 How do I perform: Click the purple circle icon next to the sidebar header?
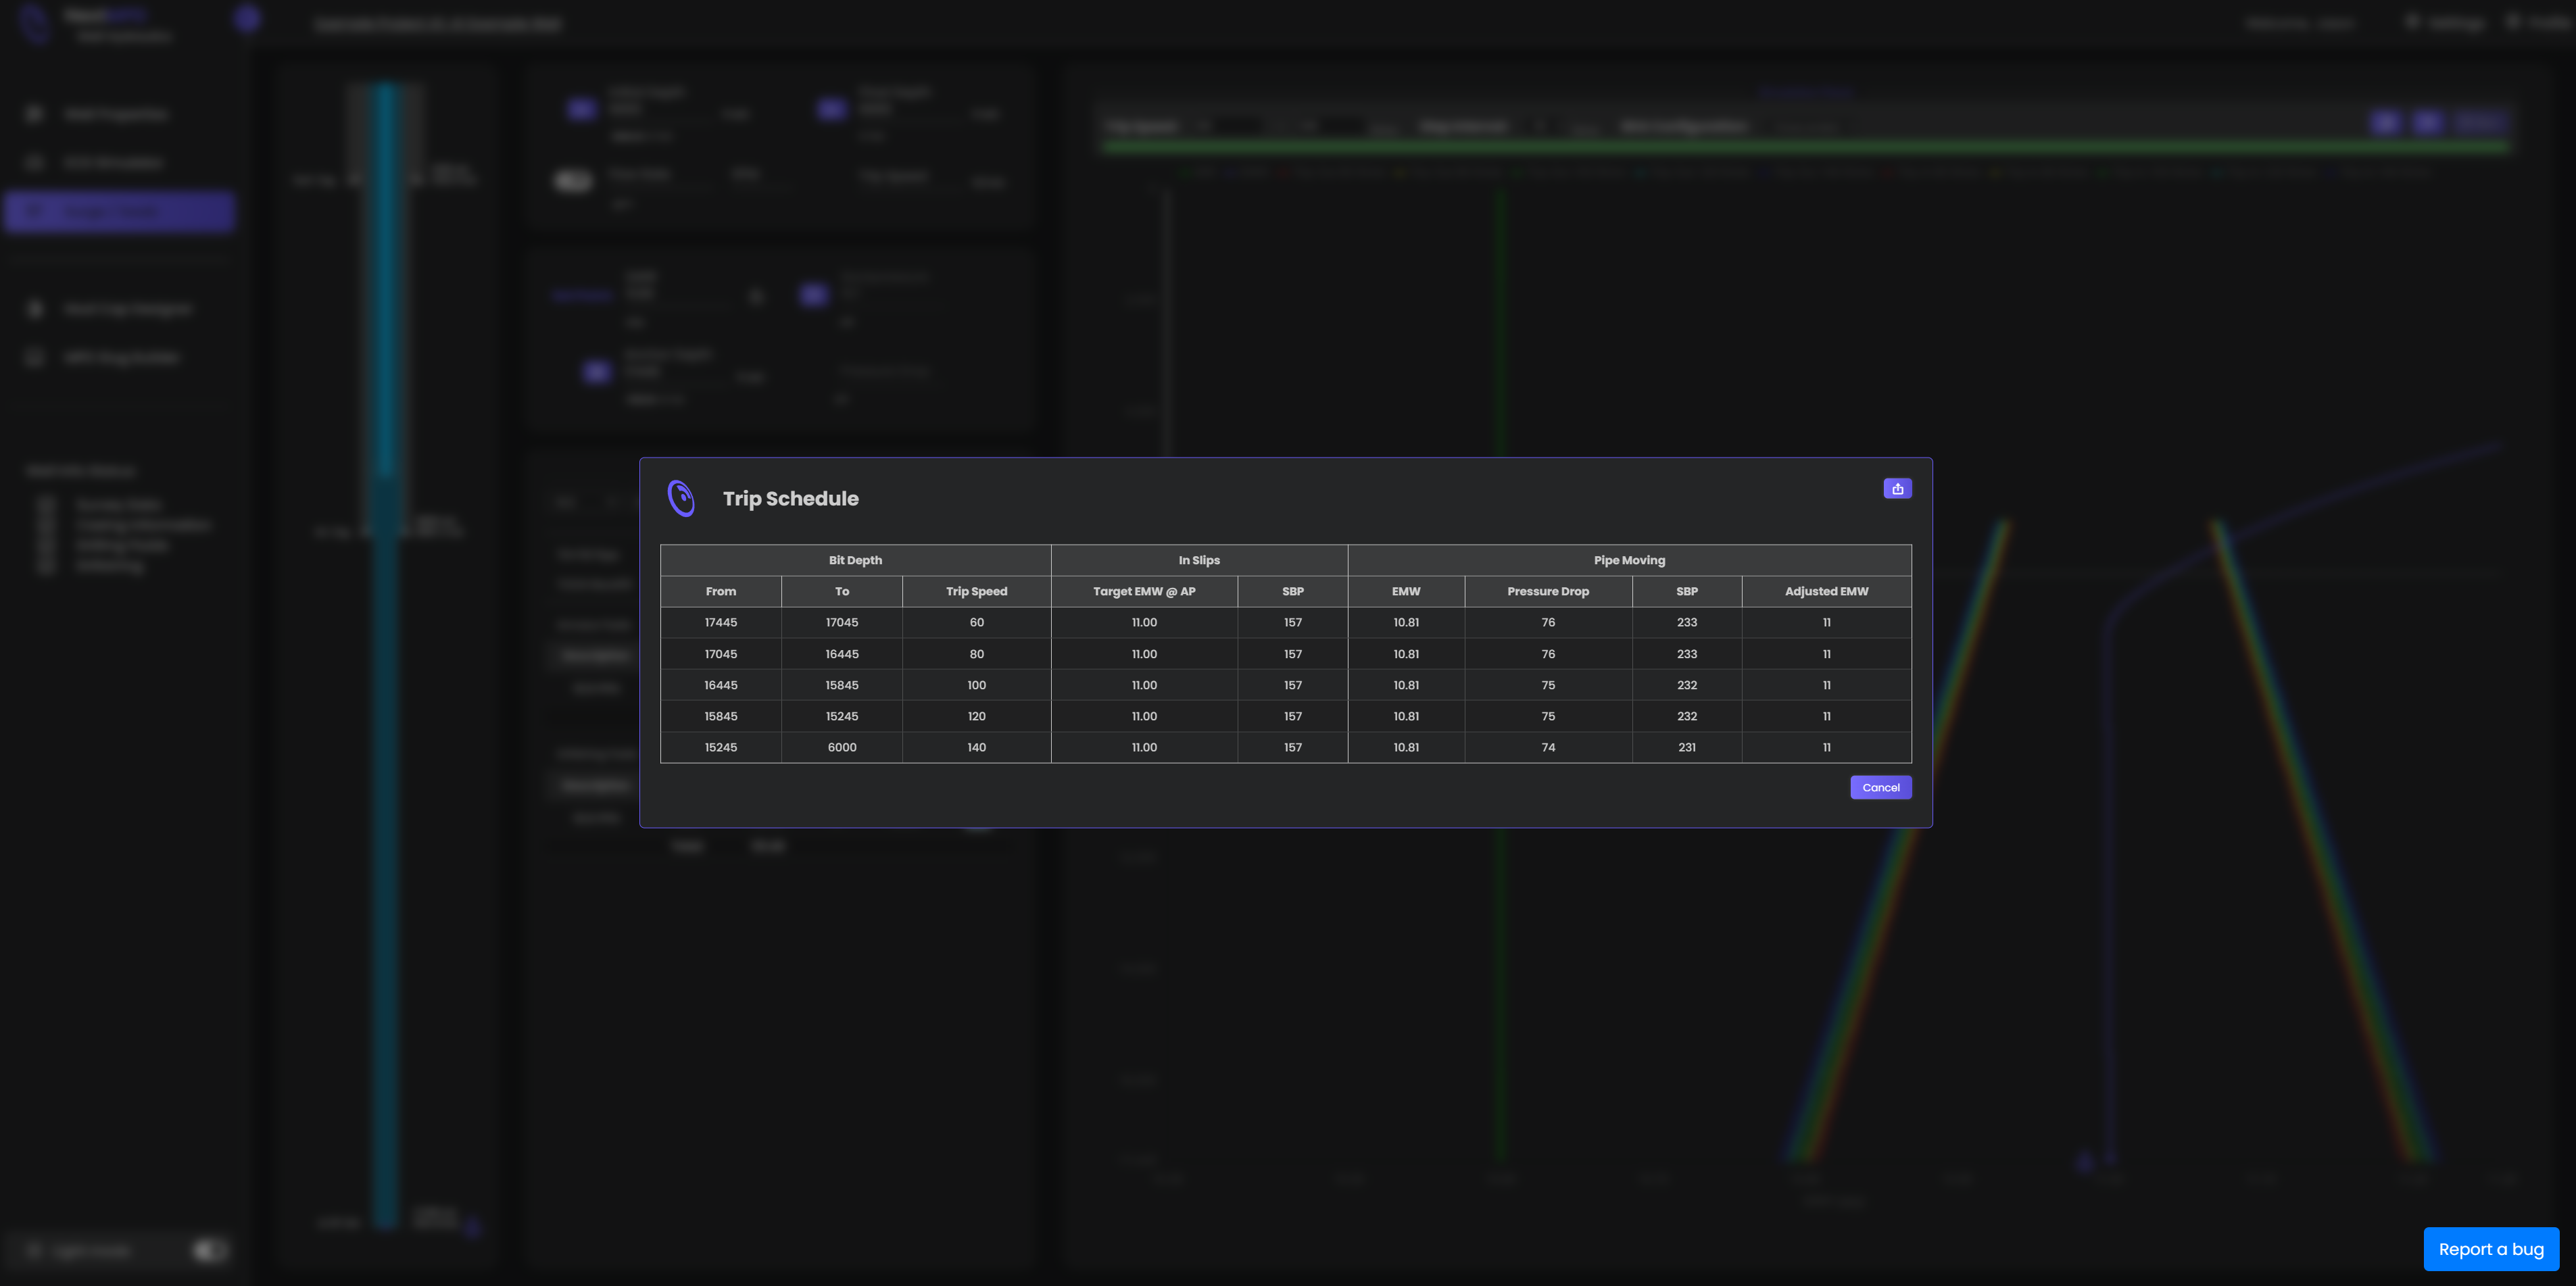[x=247, y=19]
